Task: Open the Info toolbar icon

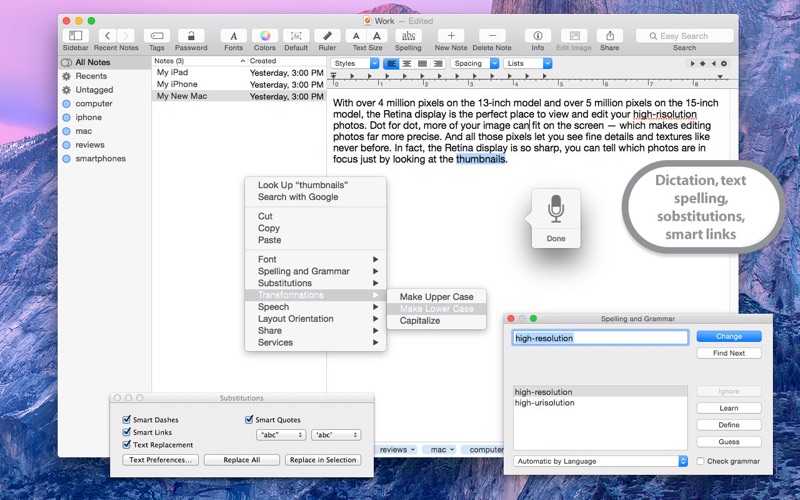Action: click(538, 36)
